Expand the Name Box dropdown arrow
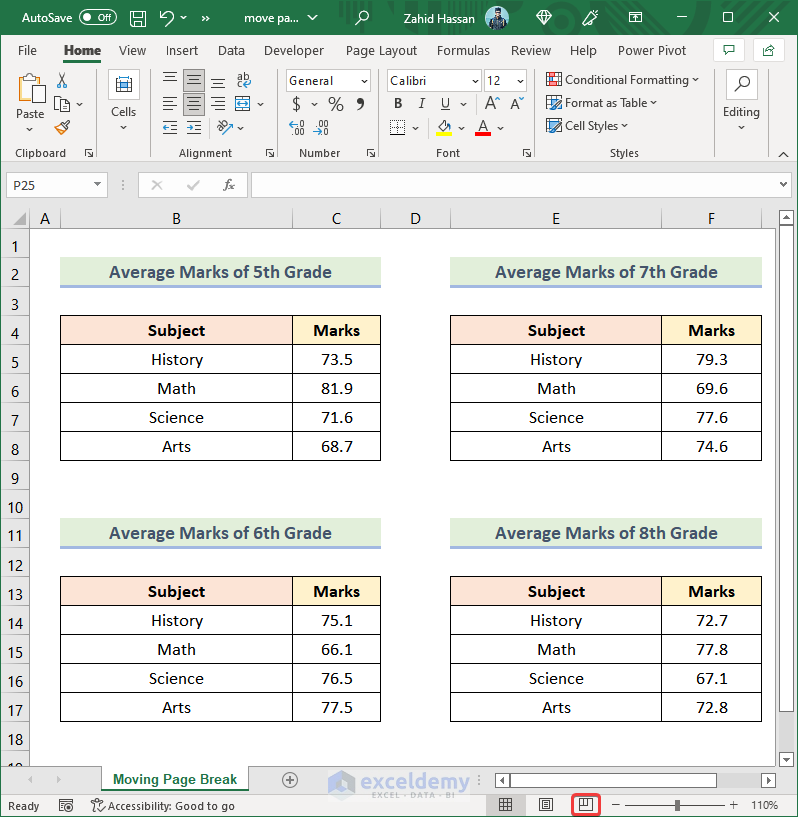 pyautogui.click(x=97, y=184)
